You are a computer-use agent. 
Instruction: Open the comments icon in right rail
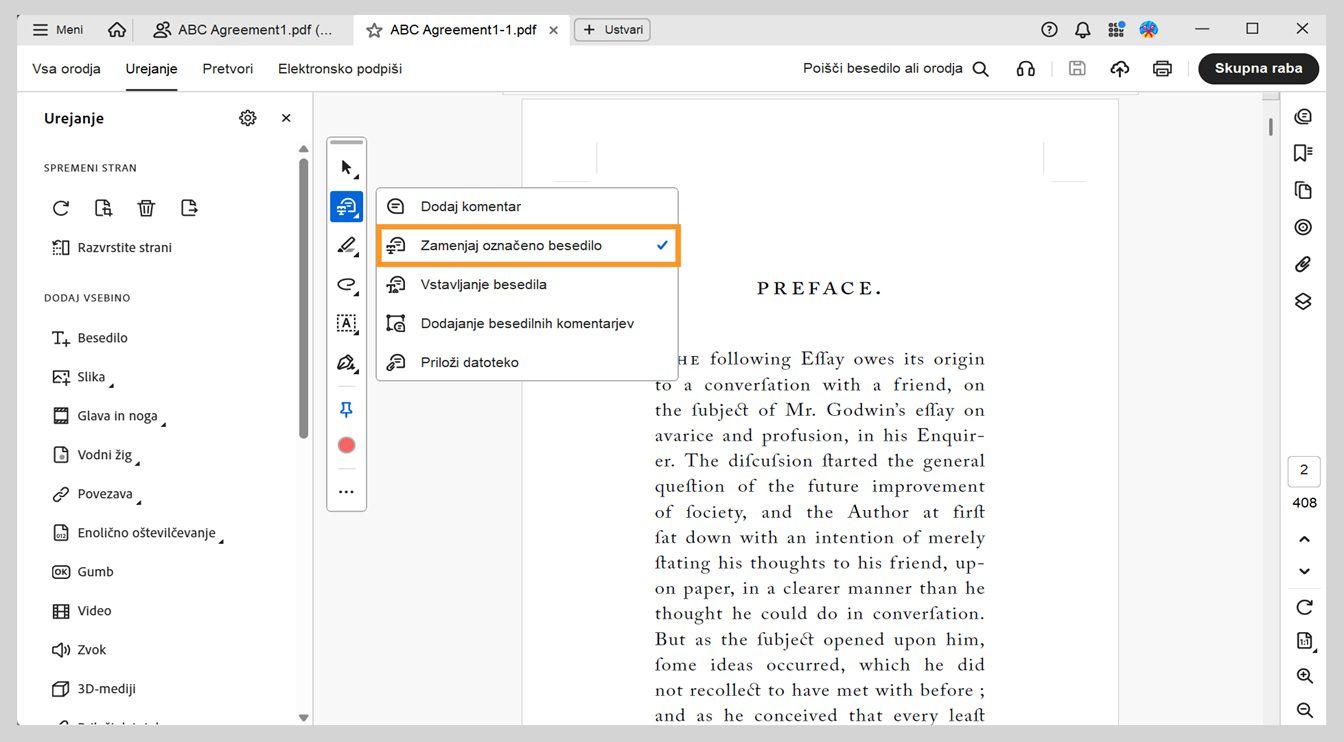coord(1303,117)
